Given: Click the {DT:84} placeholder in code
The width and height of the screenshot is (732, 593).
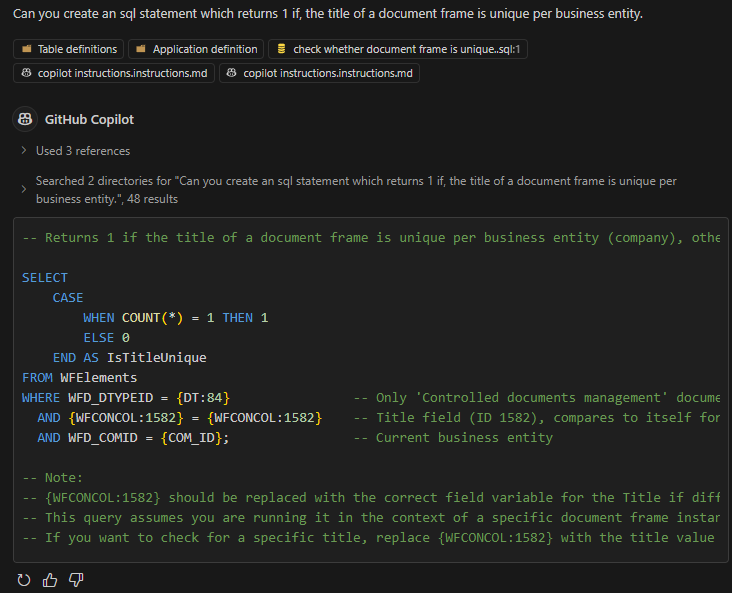Looking at the screenshot, I should pyautogui.click(x=203, y=398).
